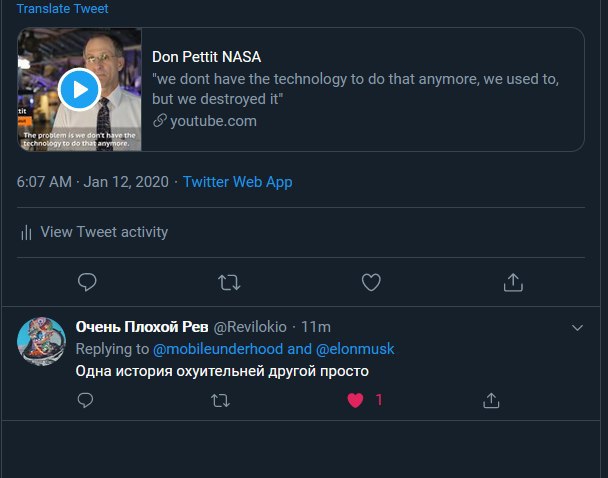Screen dimensions: 608x478
Task: Open the @elonmusk mention link
Action: click(355, 349)
